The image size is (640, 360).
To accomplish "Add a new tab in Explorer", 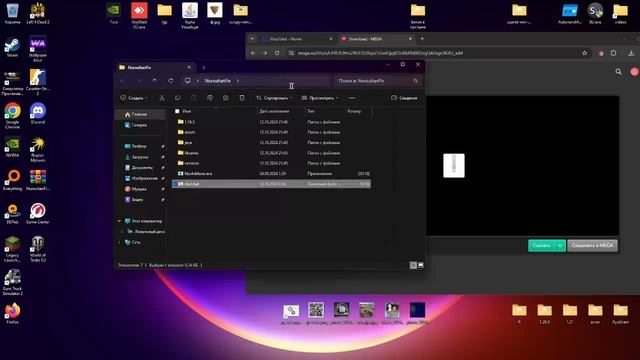I will point(203,67).
